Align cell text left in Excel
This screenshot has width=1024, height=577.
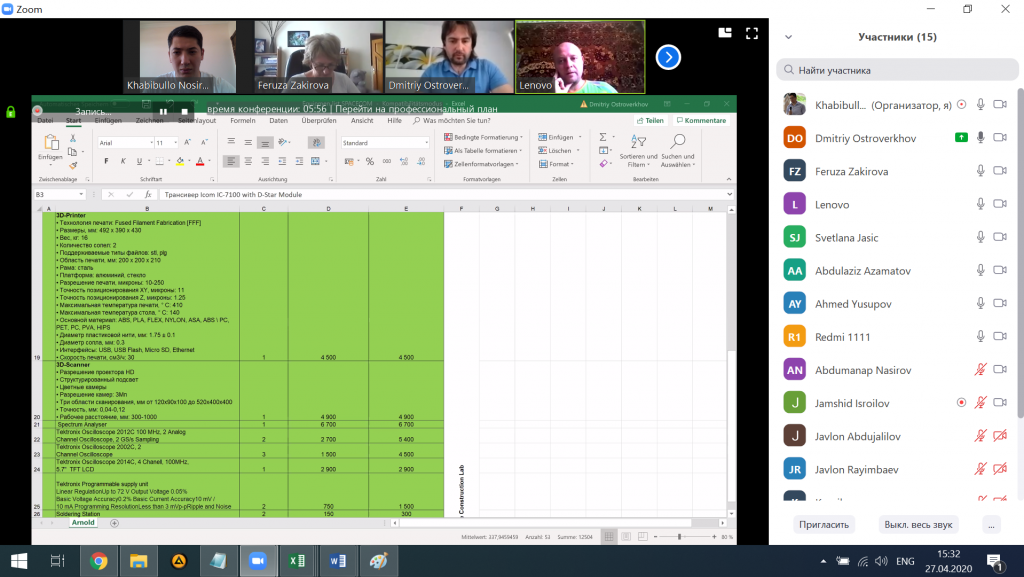click(231, 161)
